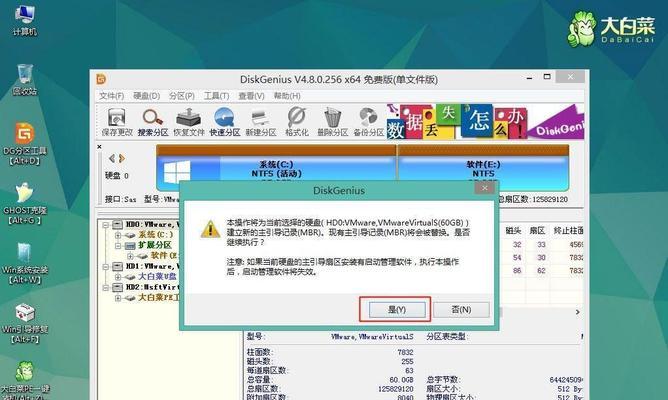This screenshot has width=668, height=400.
Task: Launch 快速分区 from the toolbar
Action: [225, 122]
